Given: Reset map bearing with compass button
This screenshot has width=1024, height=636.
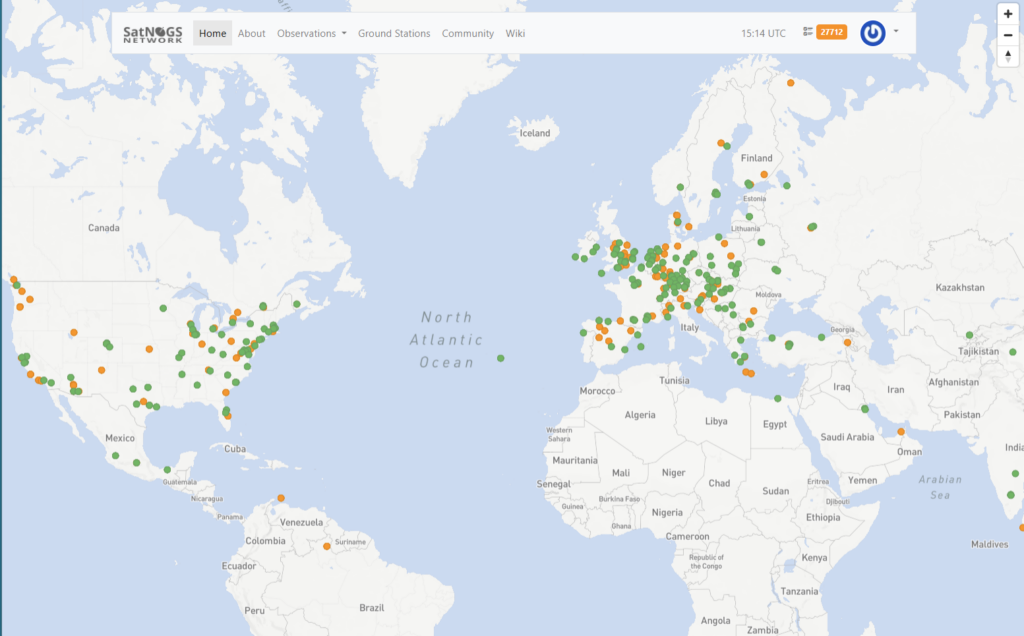Looking at the screenshot, I should click(1008, 56).
